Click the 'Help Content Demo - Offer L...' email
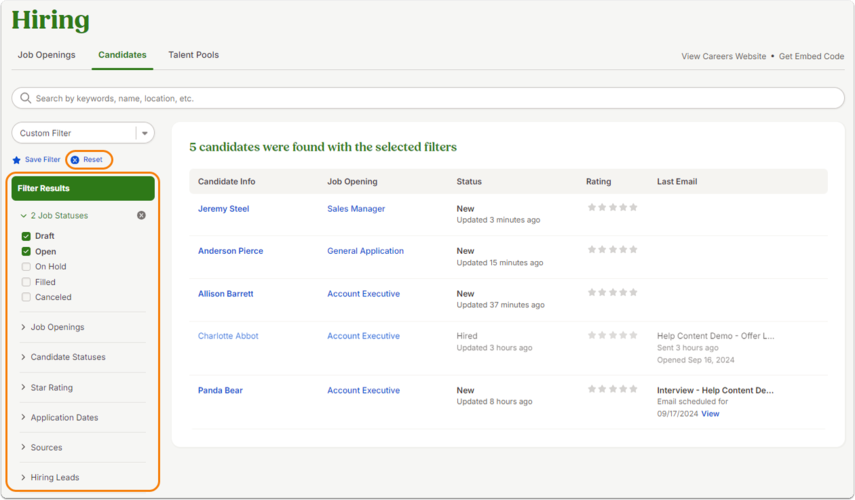Screen dimensions: 855x500 [715, 336]
